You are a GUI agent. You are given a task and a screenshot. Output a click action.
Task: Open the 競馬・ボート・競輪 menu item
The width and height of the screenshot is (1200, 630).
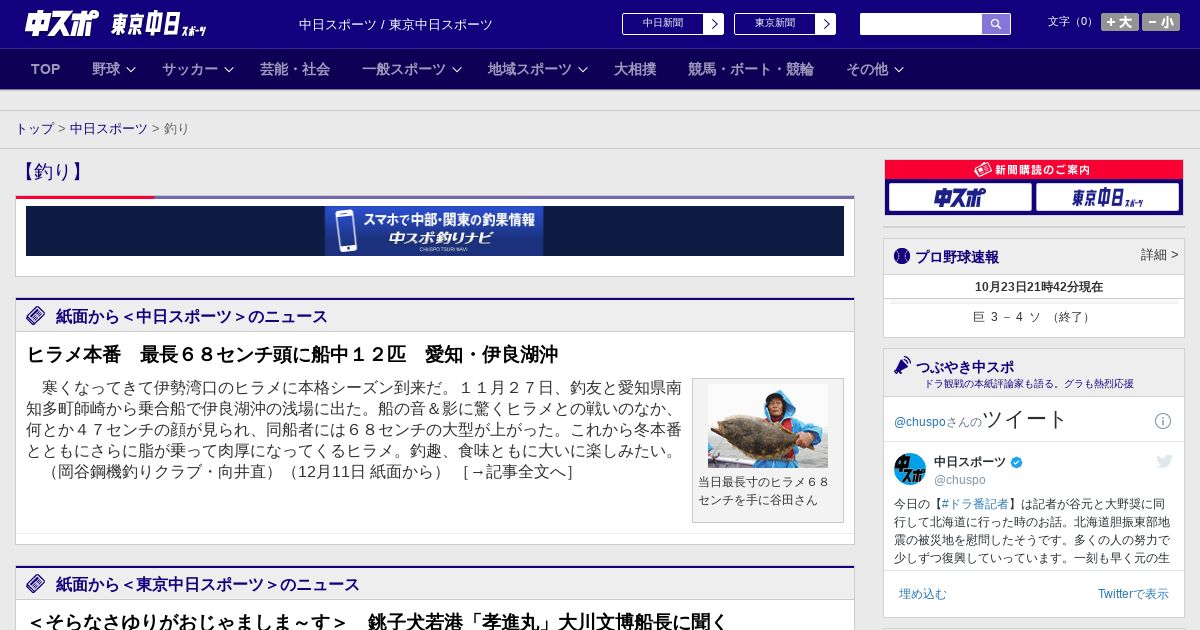751,69
